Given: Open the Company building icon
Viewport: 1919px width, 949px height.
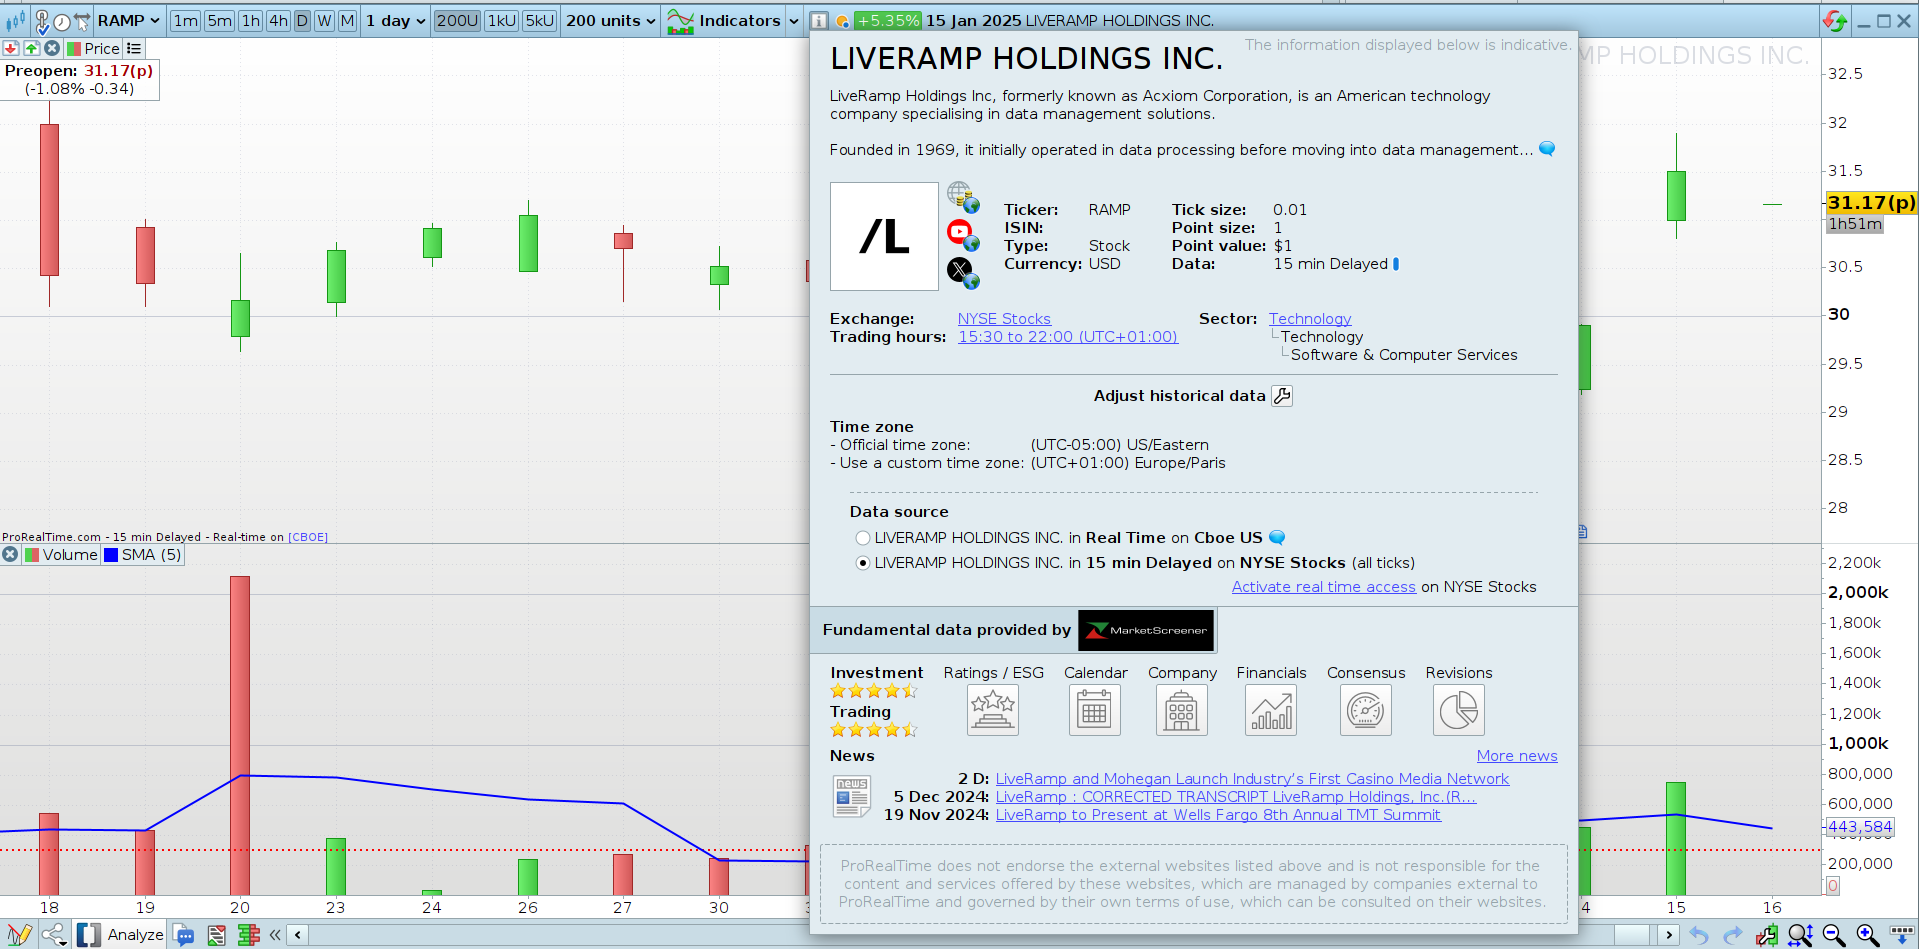Looking at the screenshot, I should click(1182, 710).
